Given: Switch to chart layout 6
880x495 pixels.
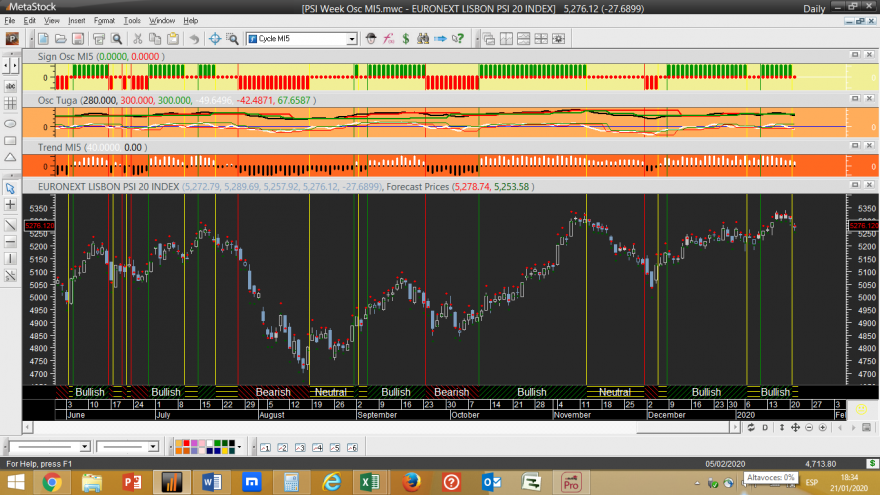Looking at the screenshot, I should pos(352,447).
